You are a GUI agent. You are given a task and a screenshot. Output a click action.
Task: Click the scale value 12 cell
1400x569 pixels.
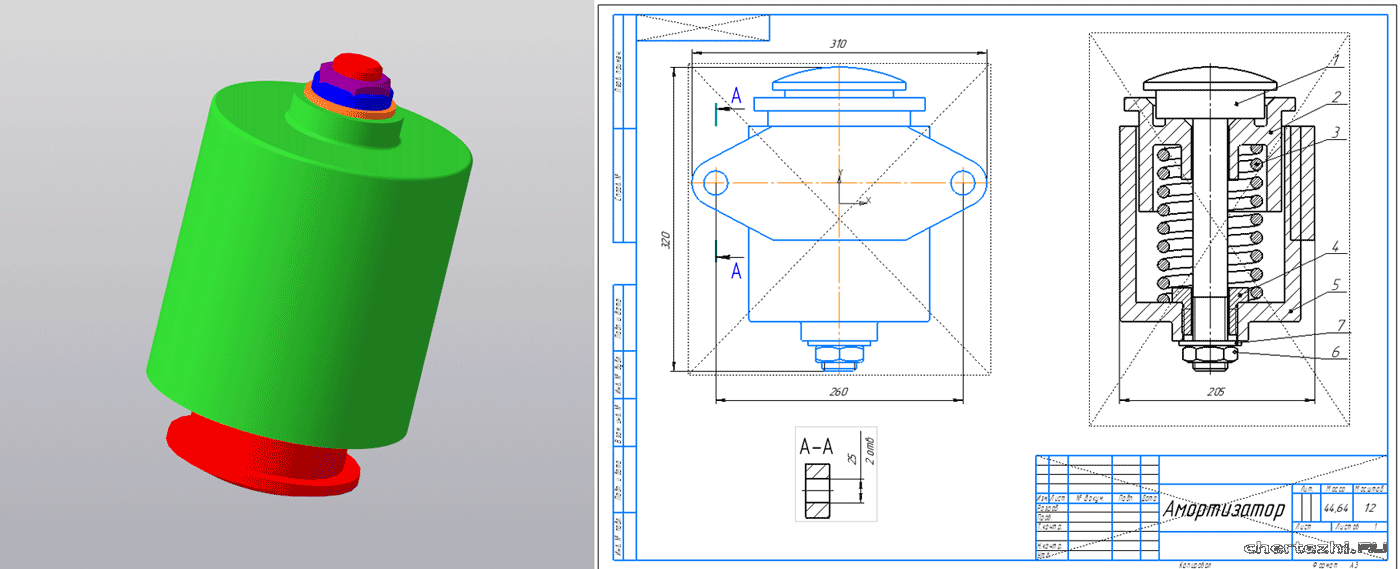[1369, 507]
